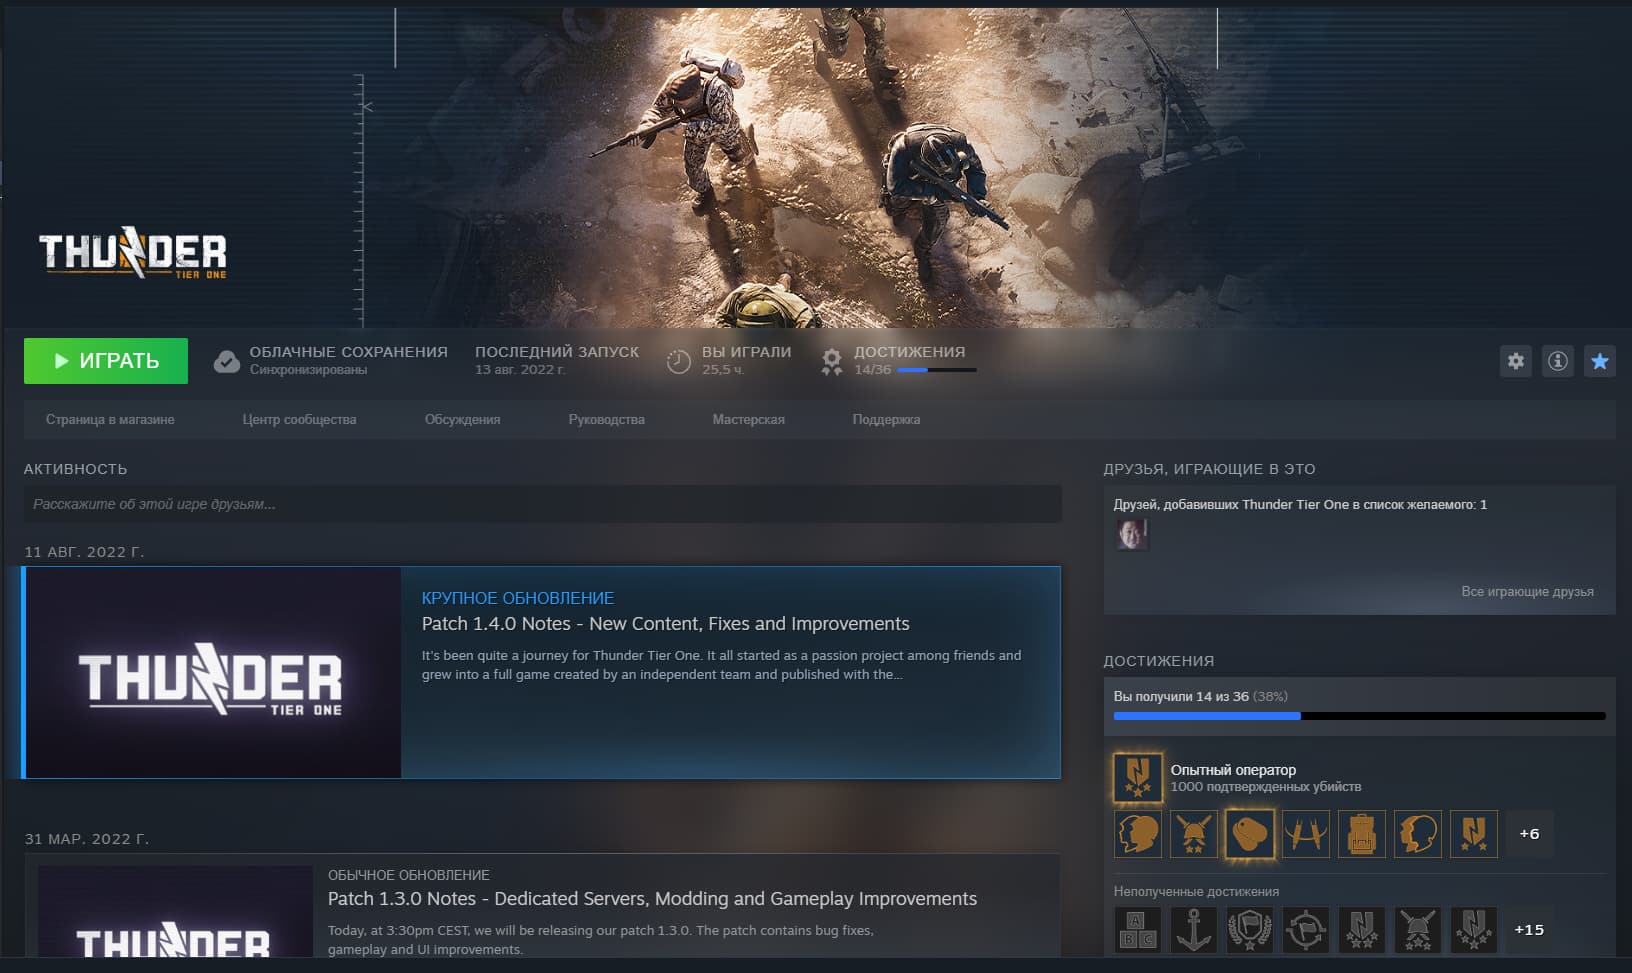Viewport: 1632px width, 973px height.
Task: Select the locked crosshair flag achievement
Action: pyautogui.click(x=1306, y=930)
